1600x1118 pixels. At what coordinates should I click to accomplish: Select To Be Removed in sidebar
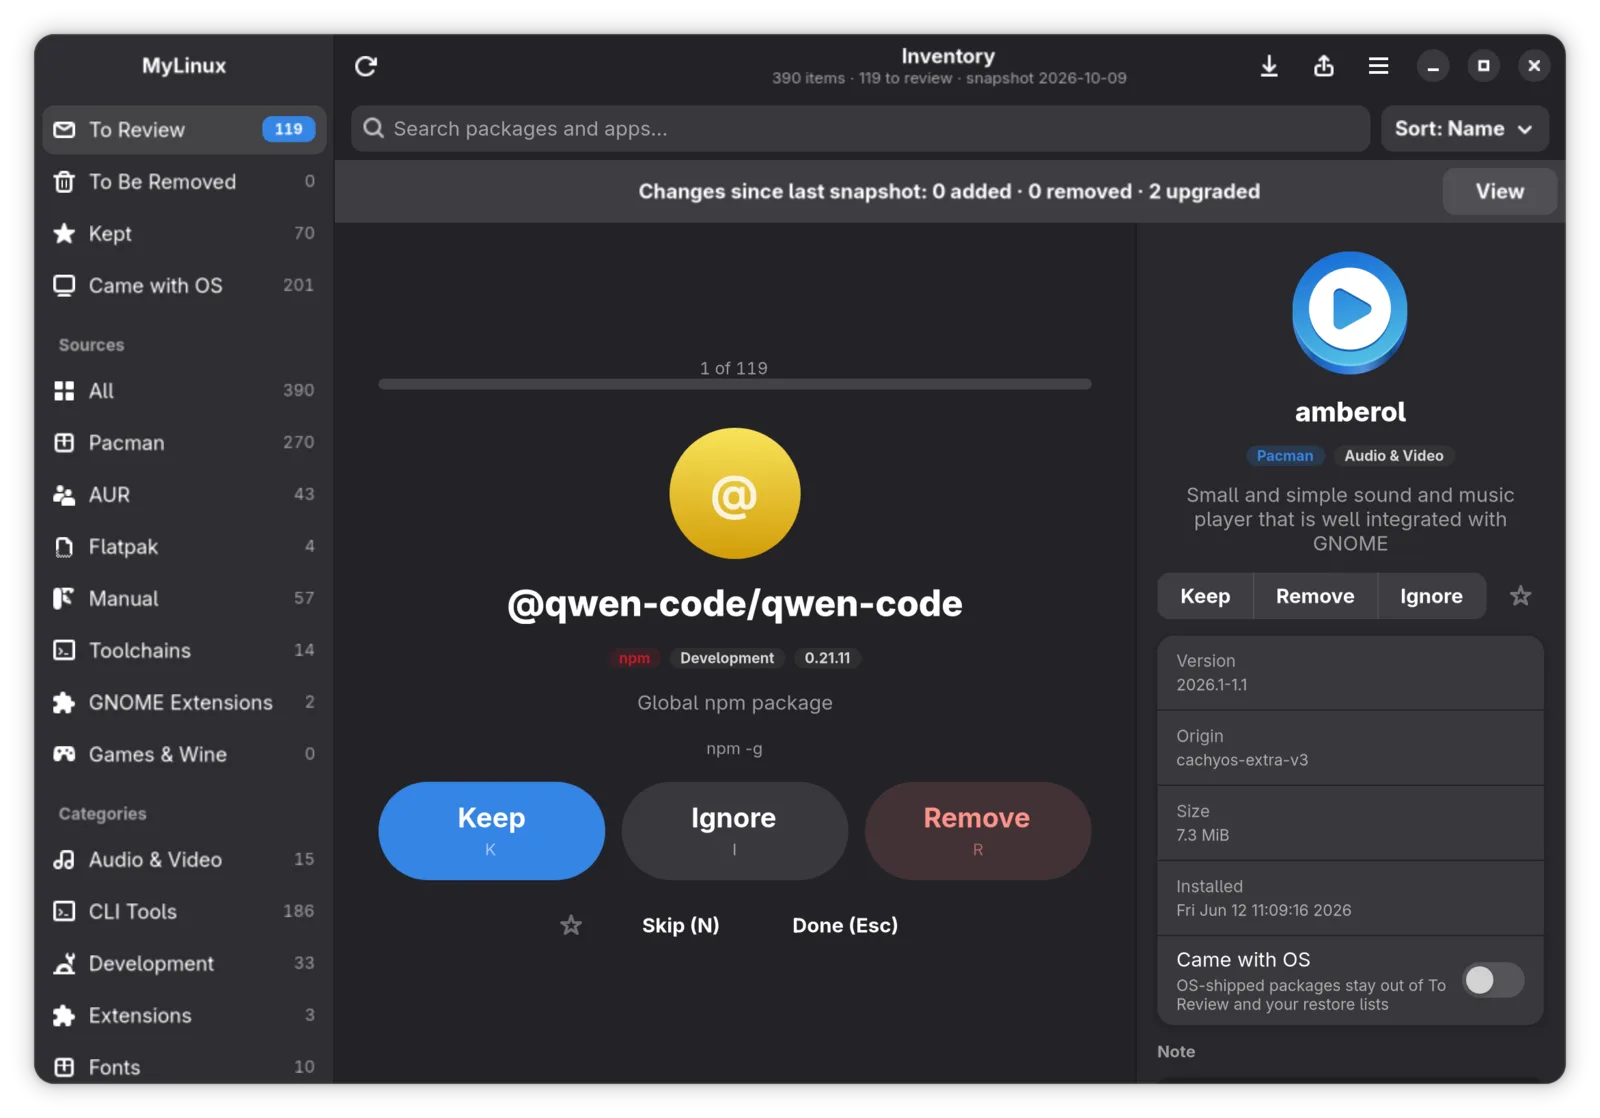(x=184, y=182)
